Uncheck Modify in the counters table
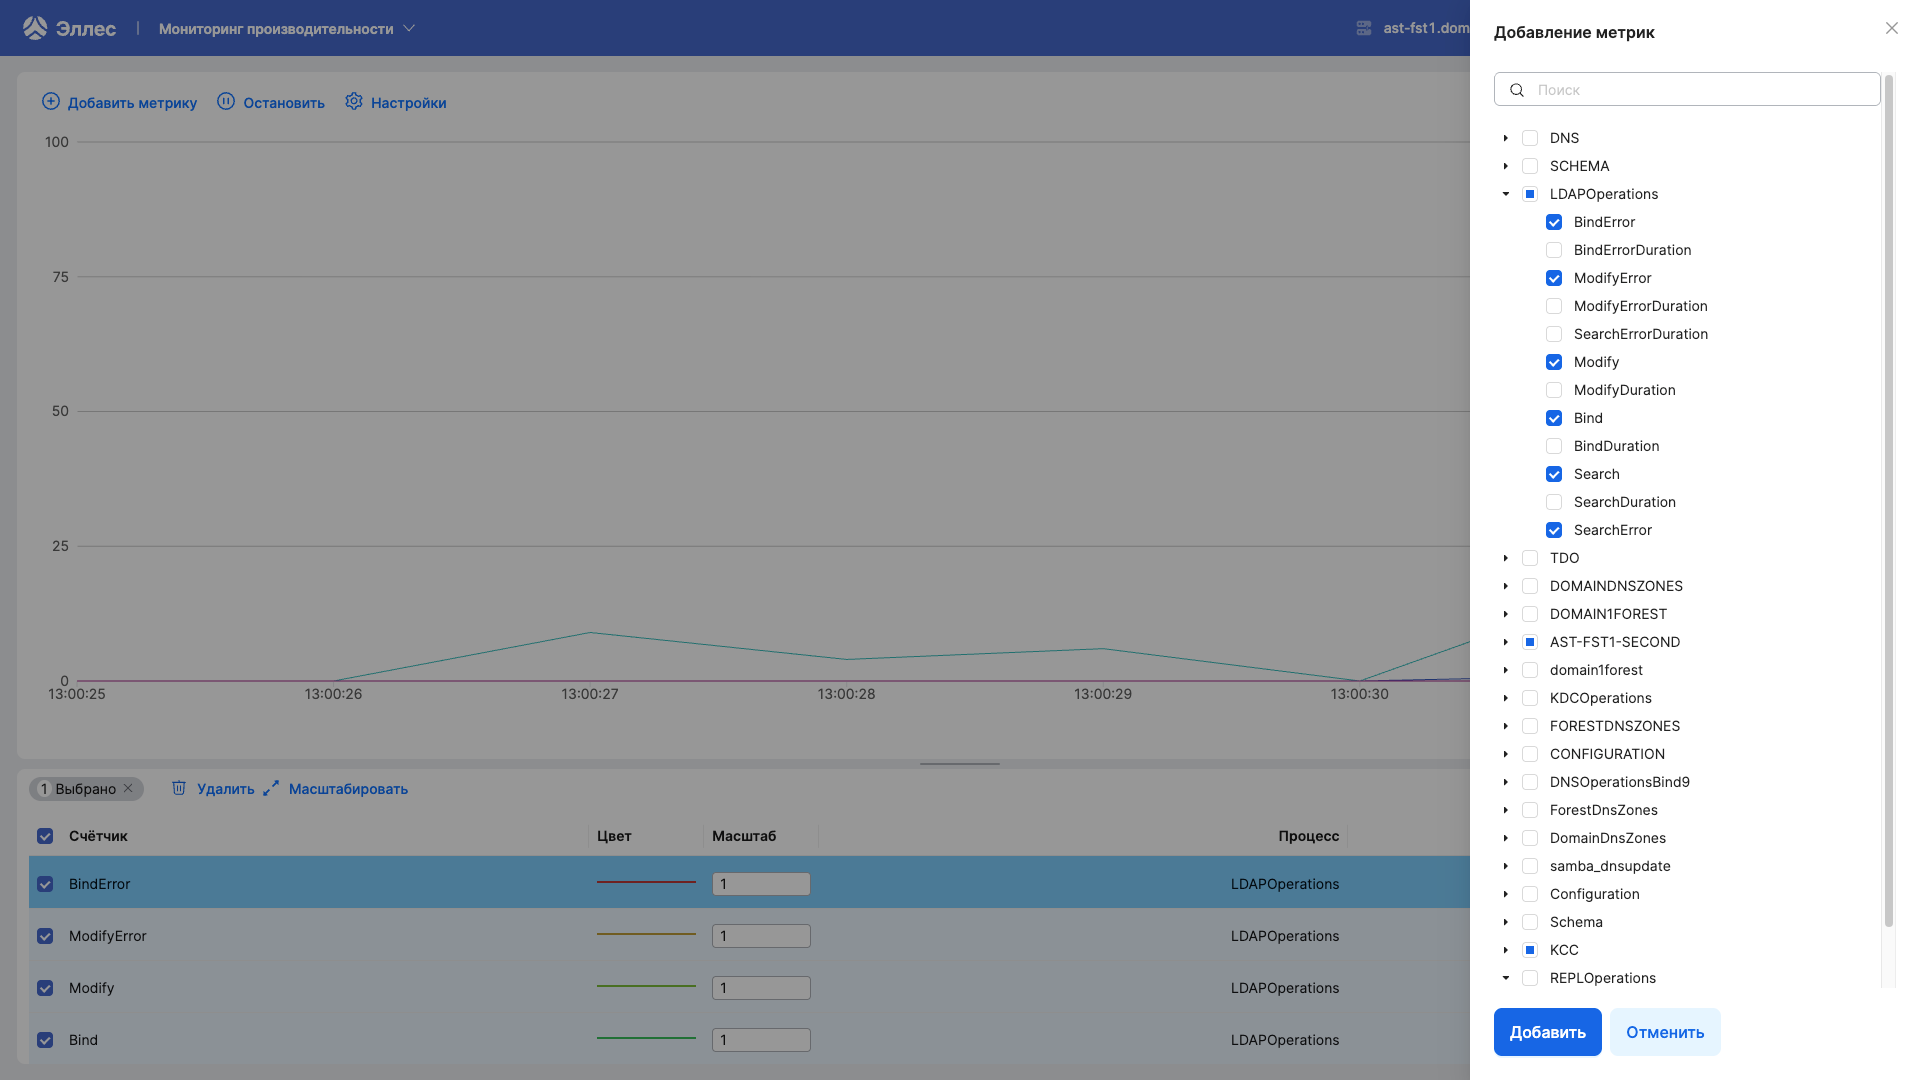Image resolution: width=1920 pixels, height=1080 pixels. pyautogui.click(x=45, y=987)
